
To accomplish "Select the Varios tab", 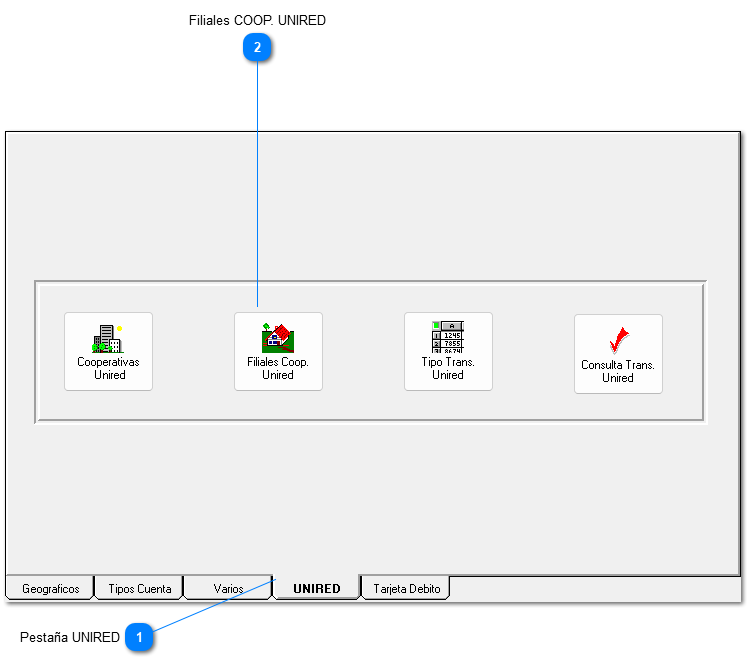I will coord(228,589).
